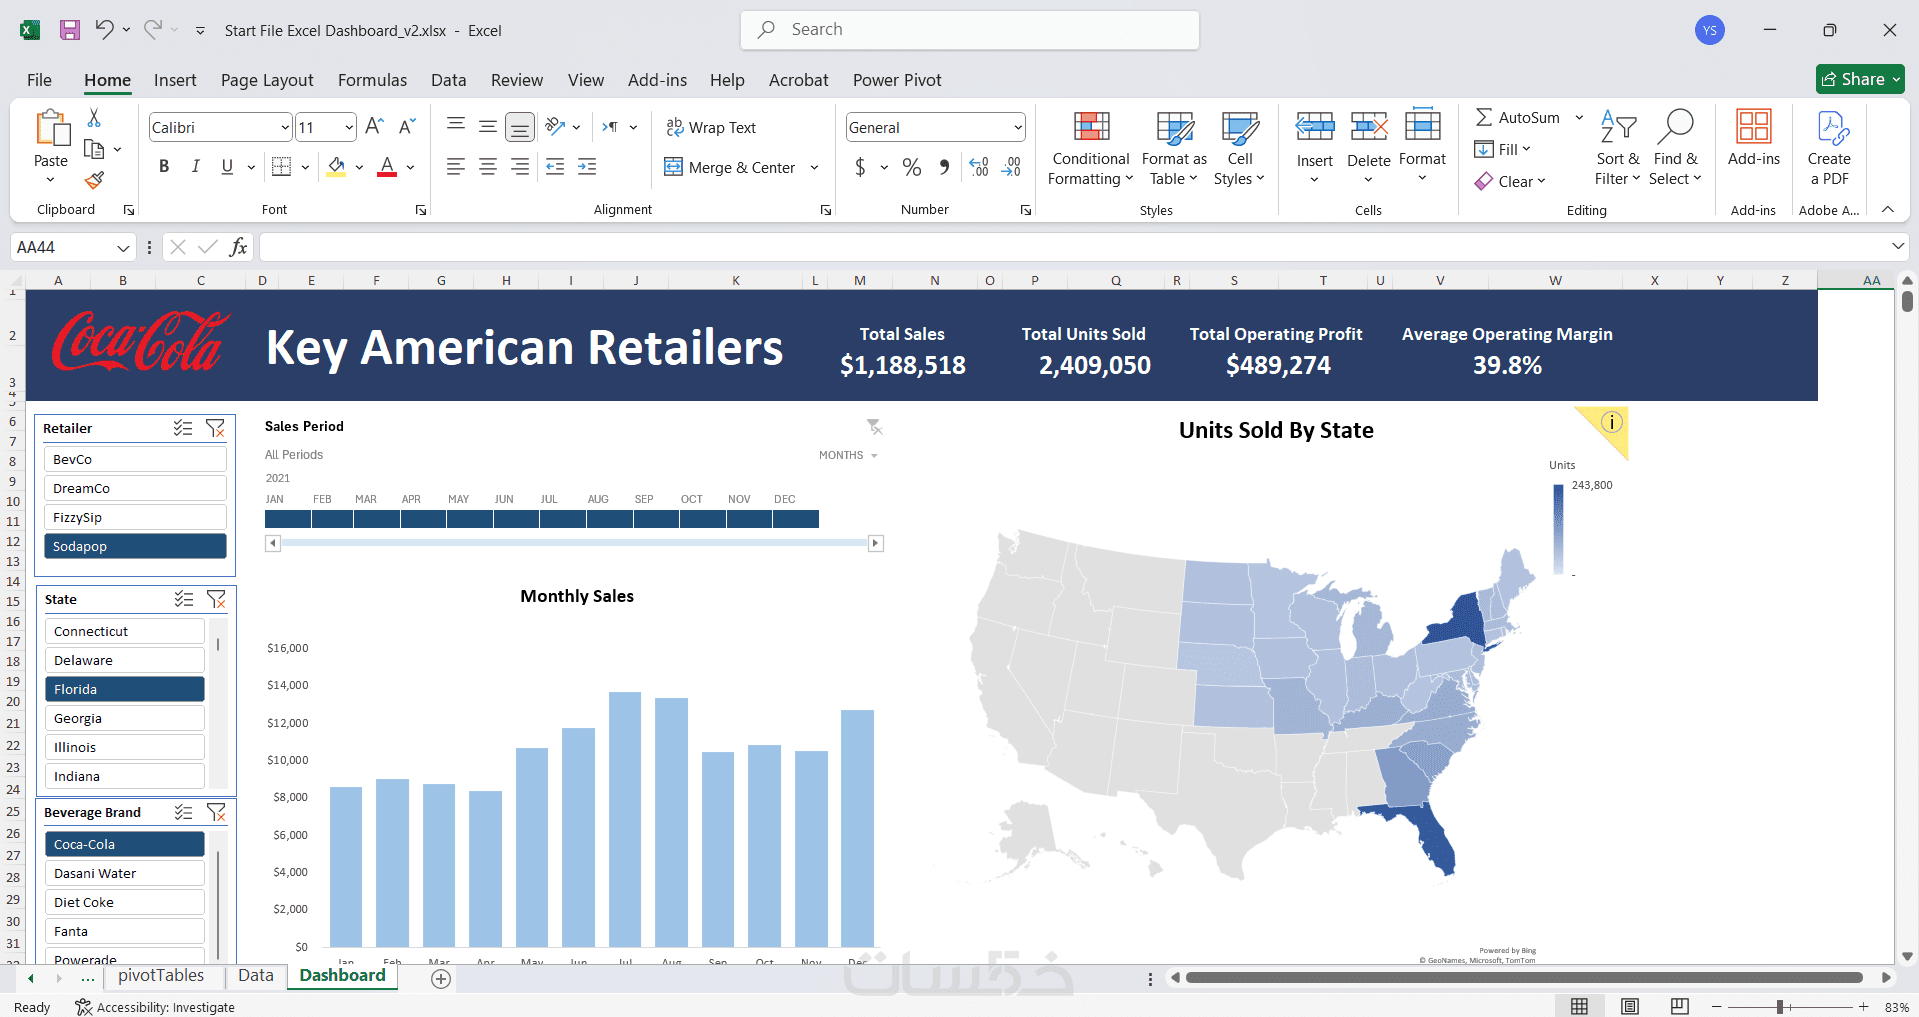
Task: Toggle Bold formatting
Action: tap(164, 167)
